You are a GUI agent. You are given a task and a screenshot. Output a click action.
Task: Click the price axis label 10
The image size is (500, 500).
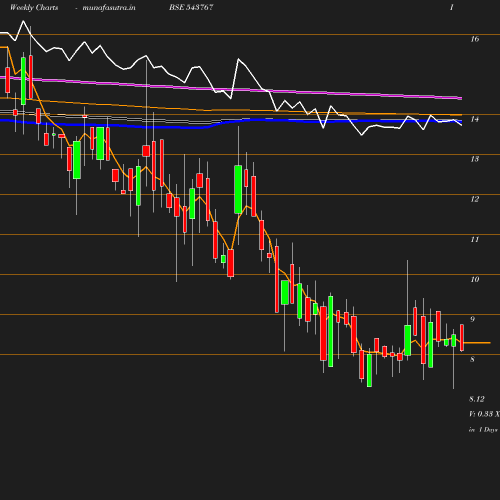(x=475, y=279)
